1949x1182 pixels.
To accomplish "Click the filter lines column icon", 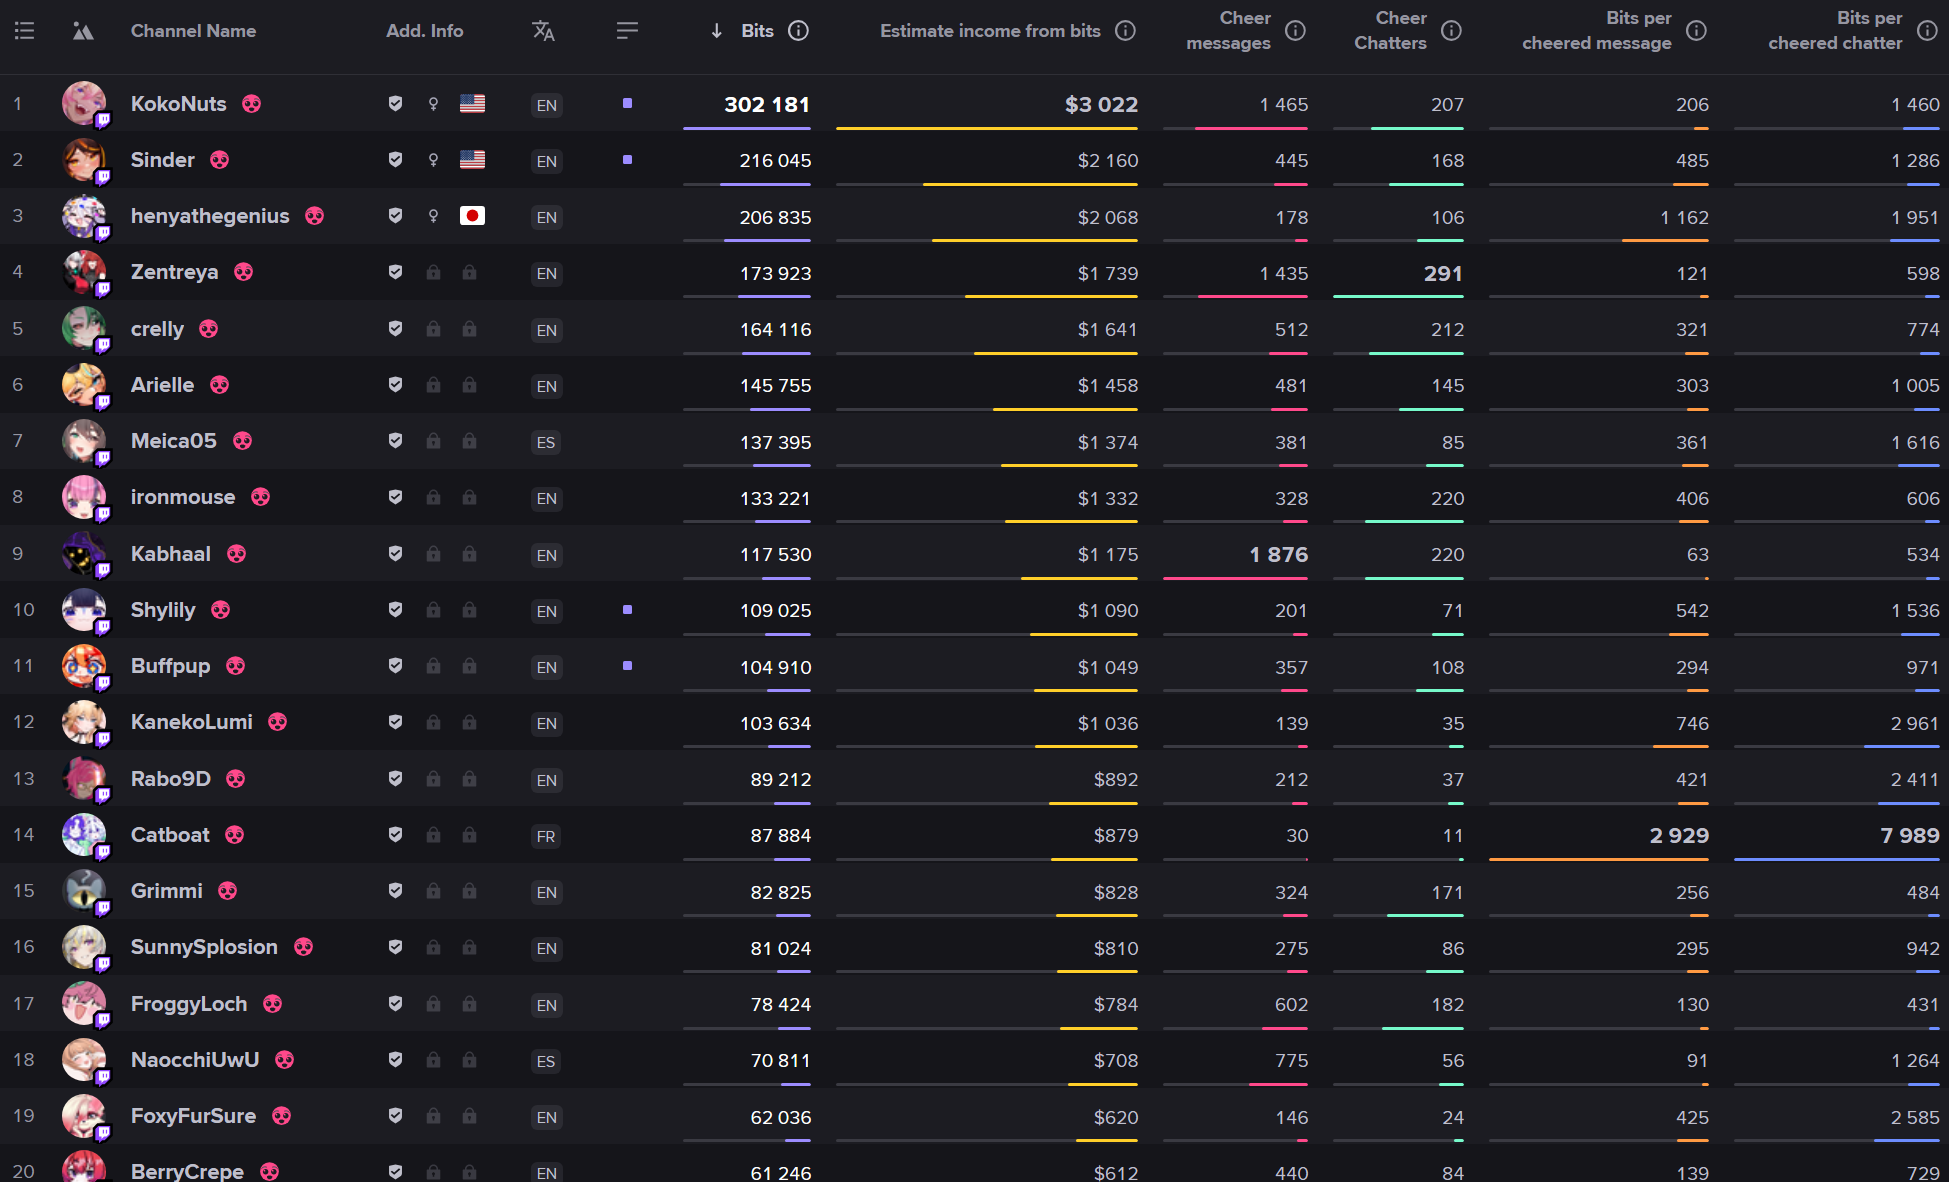I will click(x=627, y=31).
